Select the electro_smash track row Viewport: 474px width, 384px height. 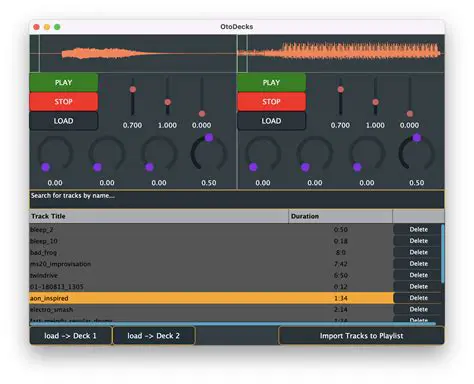[x=211, y=310]
